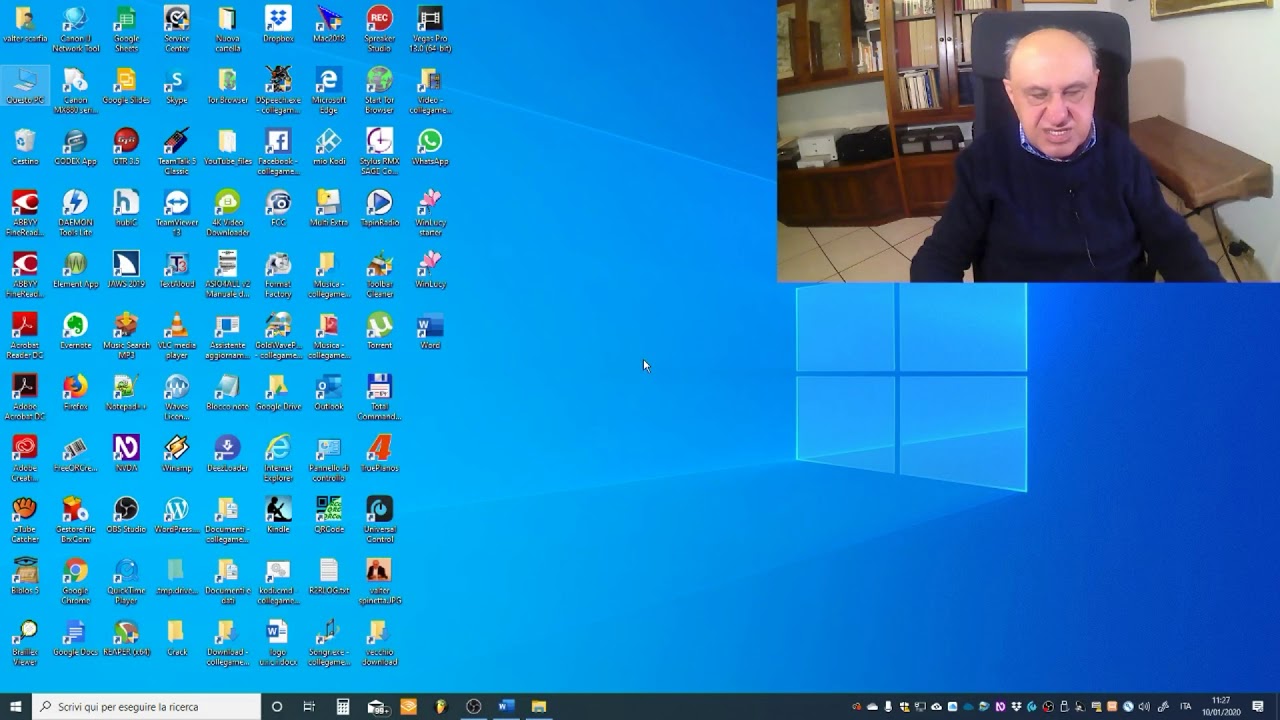Open the notification center icon
Viewport: 1280px width, 720px height.
point(1258,706)
